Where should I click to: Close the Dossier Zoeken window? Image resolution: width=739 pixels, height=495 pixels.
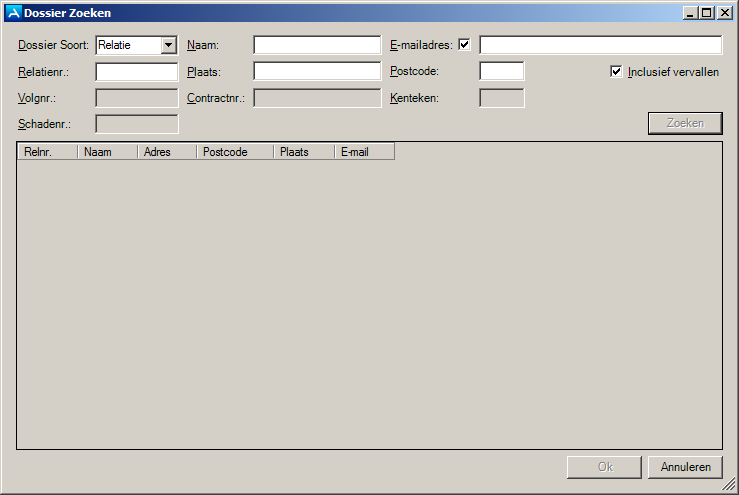[724, 13]
